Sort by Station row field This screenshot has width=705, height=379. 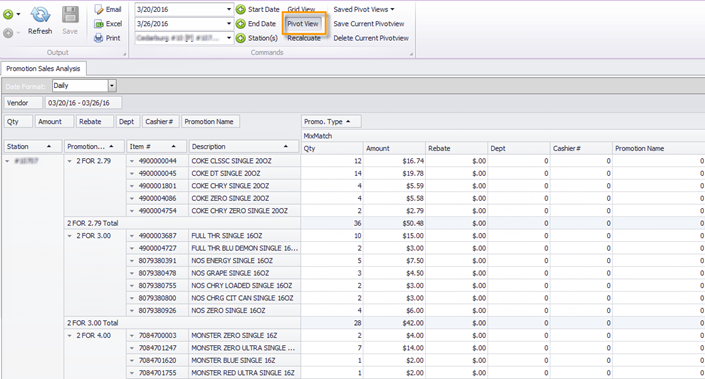pyautogui.click(x=32, y=147)
